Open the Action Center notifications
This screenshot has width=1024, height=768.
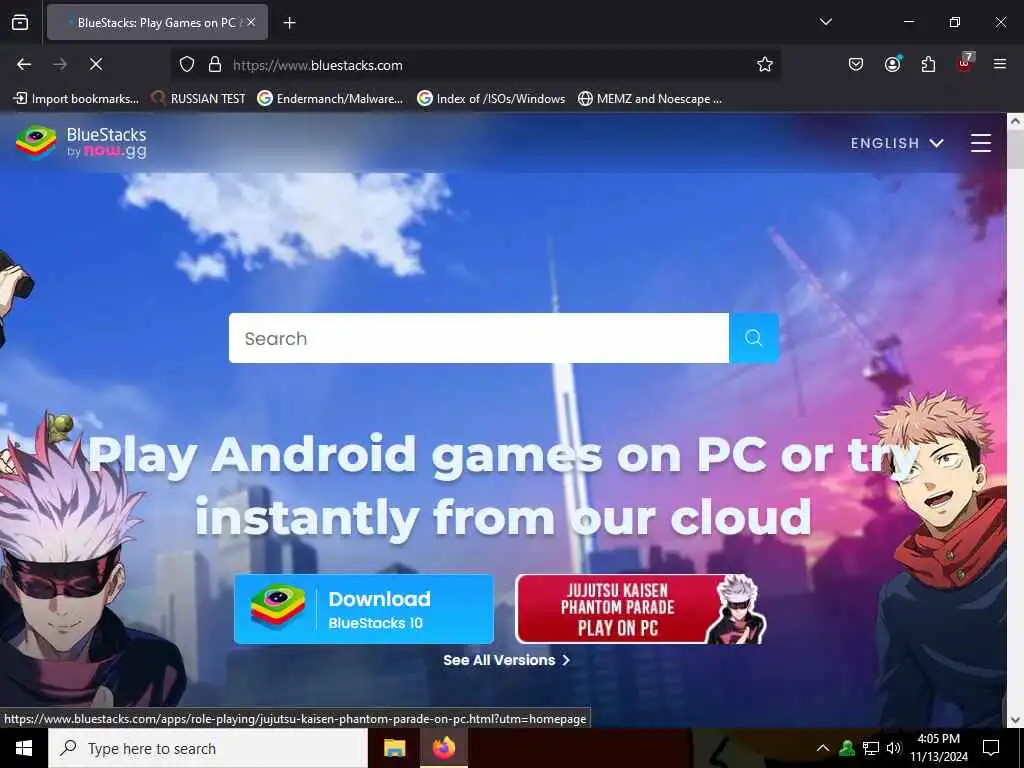point(991,748)
